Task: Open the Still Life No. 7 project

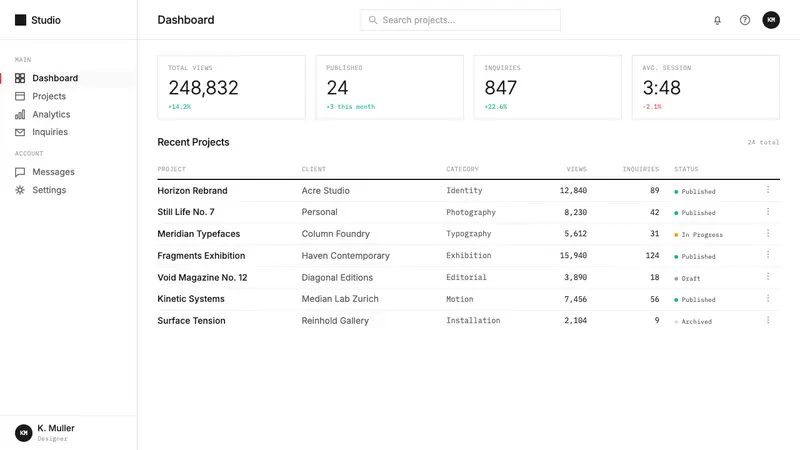Action: tap(186, 212)
